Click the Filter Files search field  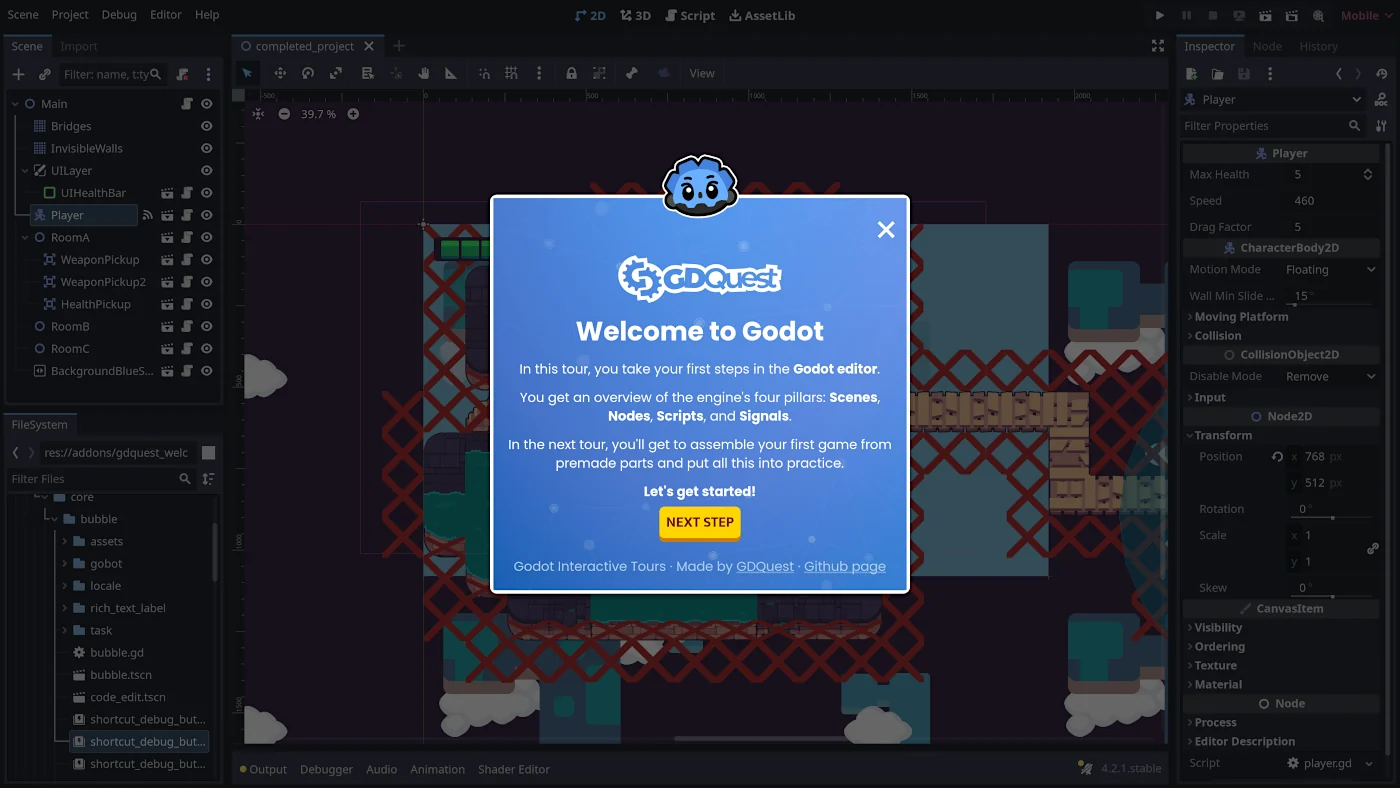pyautogui.click(x=100, y=479)
